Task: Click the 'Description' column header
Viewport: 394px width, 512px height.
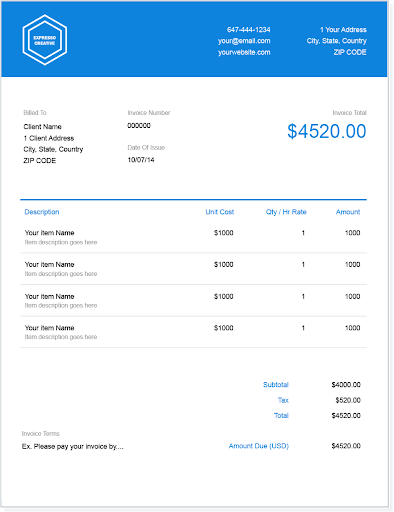Action: coord(42,212)
